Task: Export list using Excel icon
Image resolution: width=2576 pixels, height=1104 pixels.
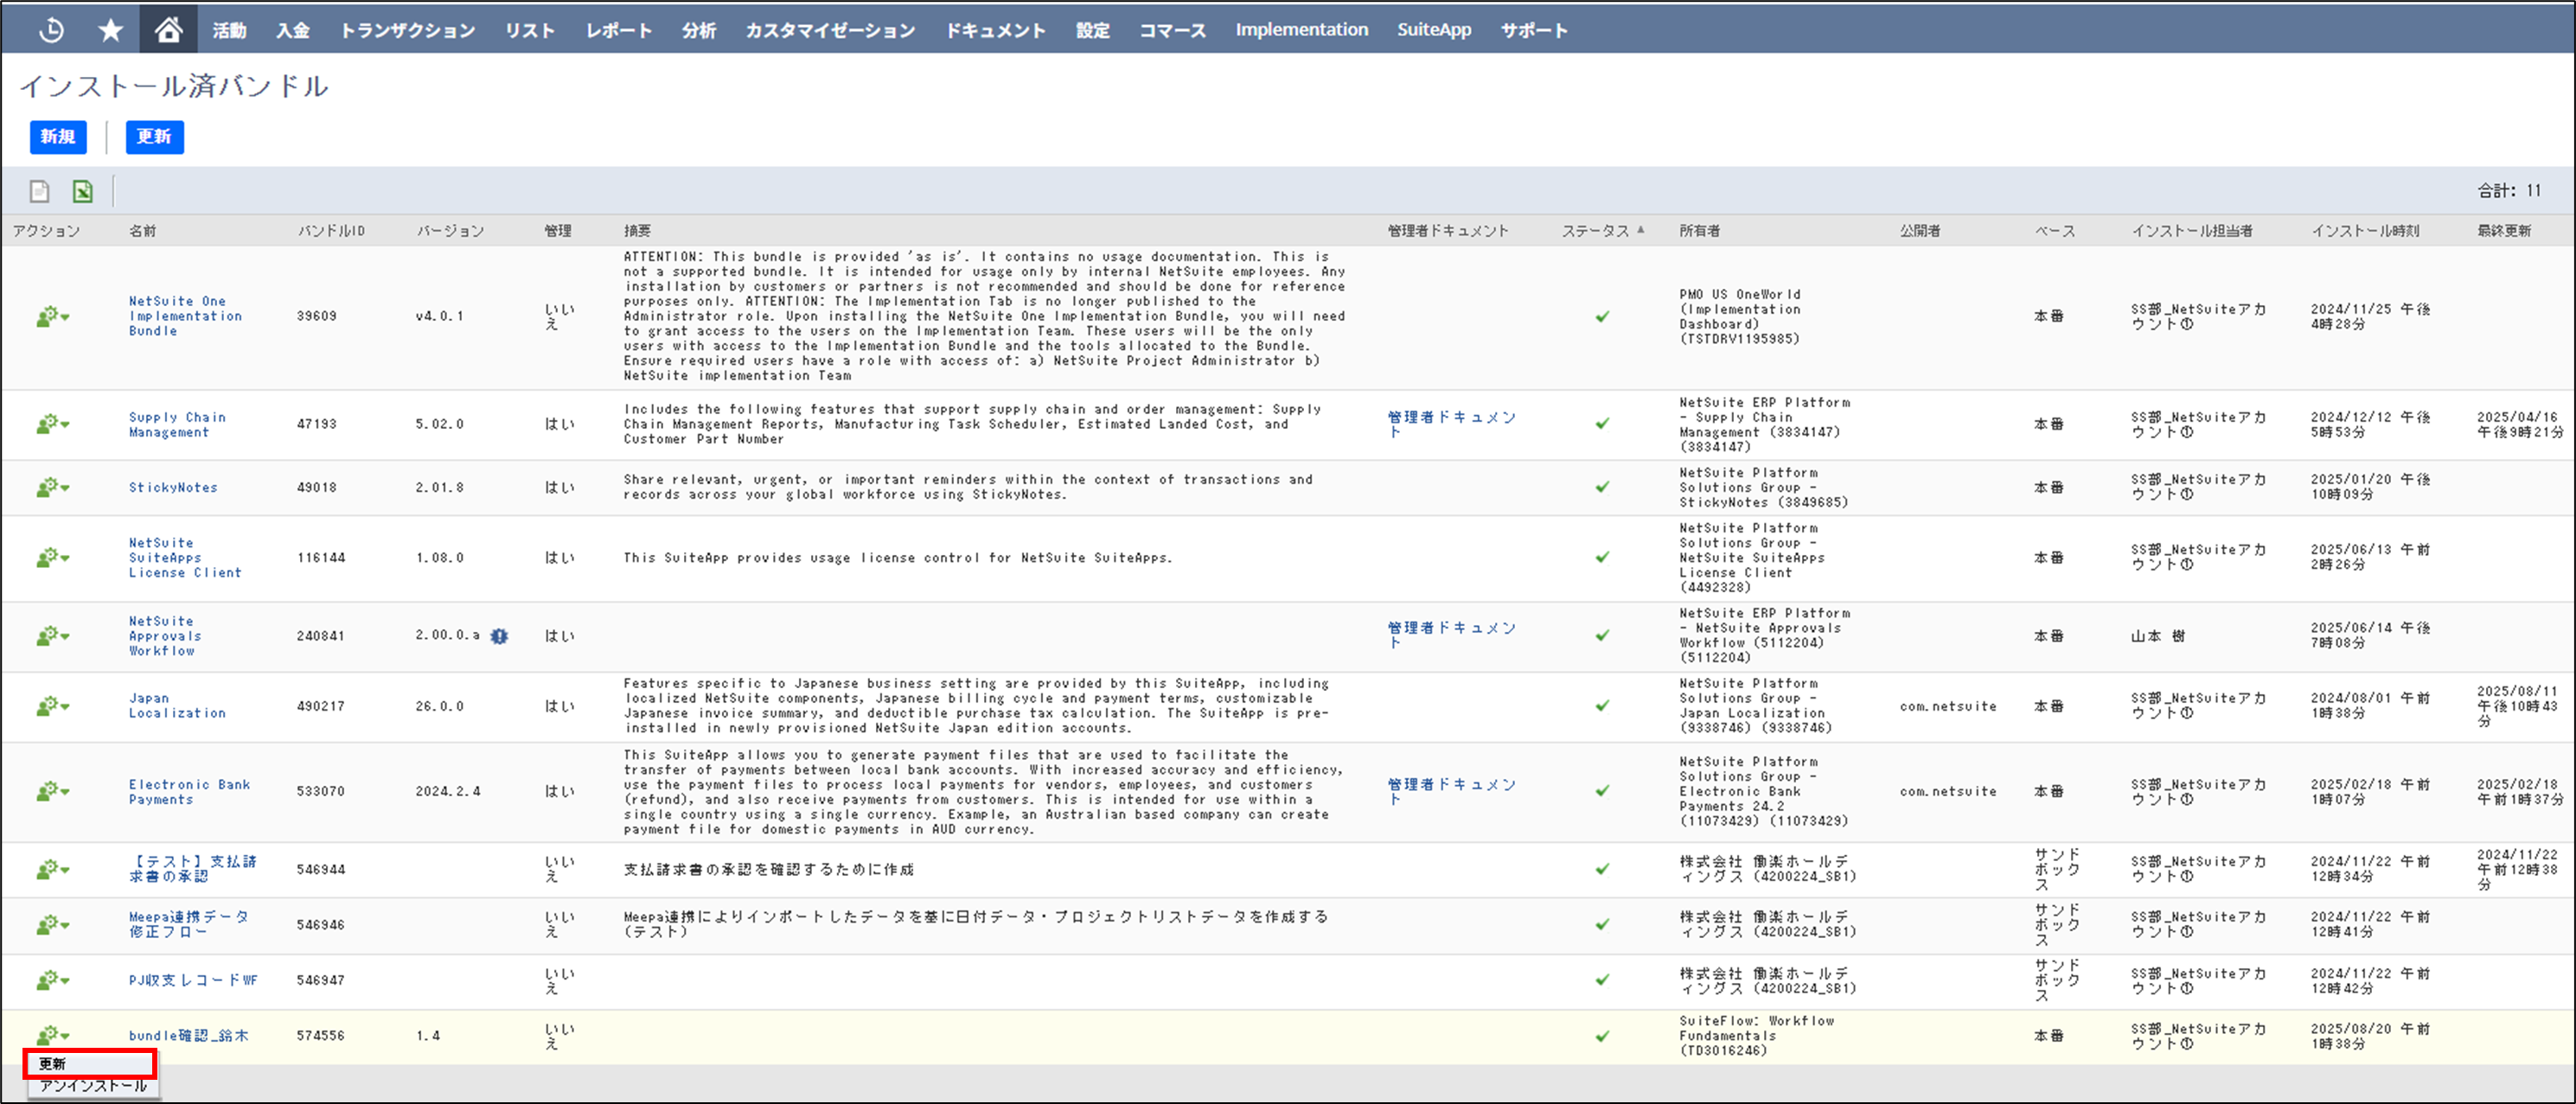Action: (x=82, y=190)
